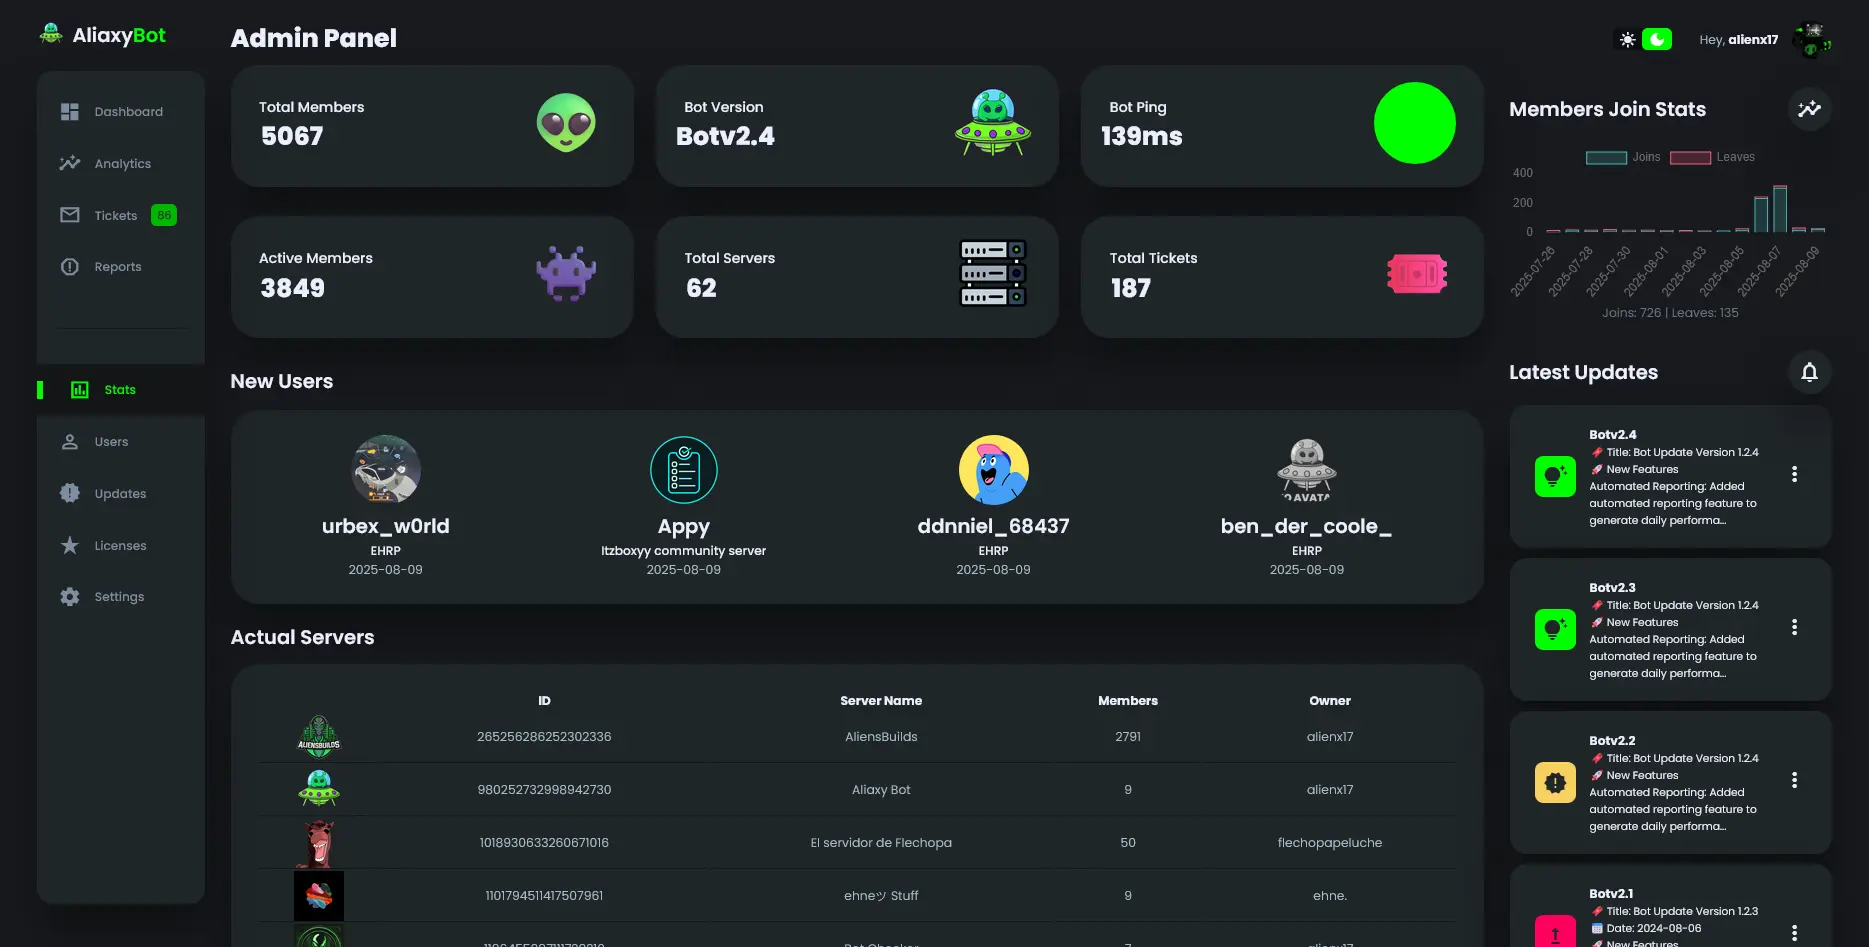
Task: Open the Analytics sidebar item
Action: point(122,164)
